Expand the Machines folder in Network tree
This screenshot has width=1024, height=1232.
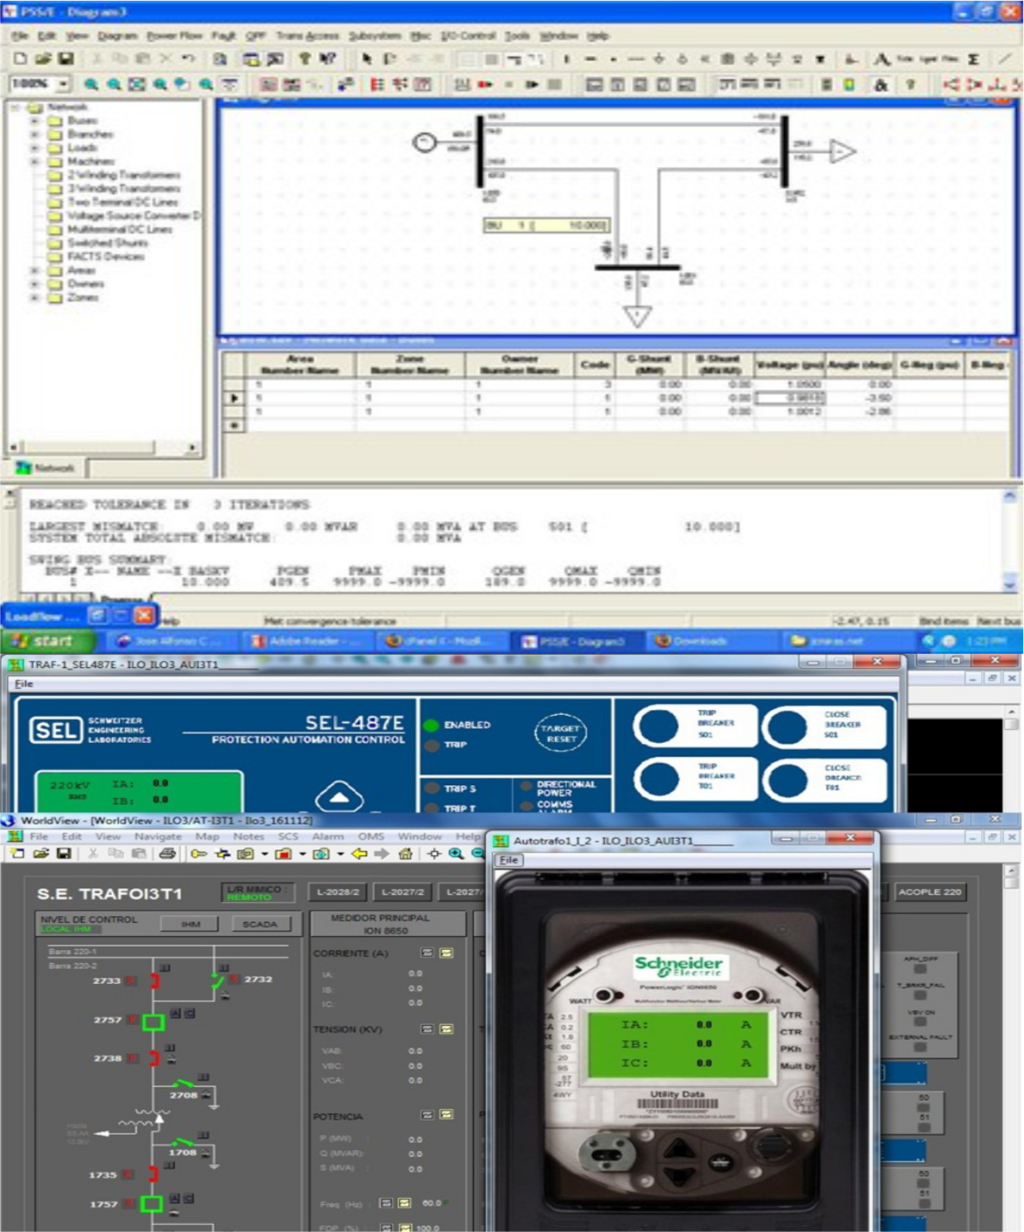pos(35,162)
